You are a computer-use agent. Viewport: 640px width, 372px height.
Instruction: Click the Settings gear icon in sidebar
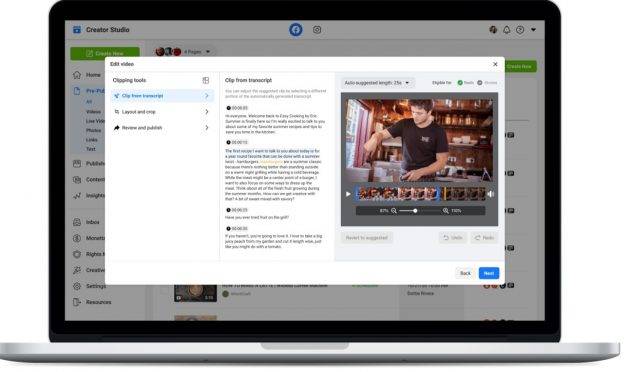pyautogui.click(x=77, y=286)
